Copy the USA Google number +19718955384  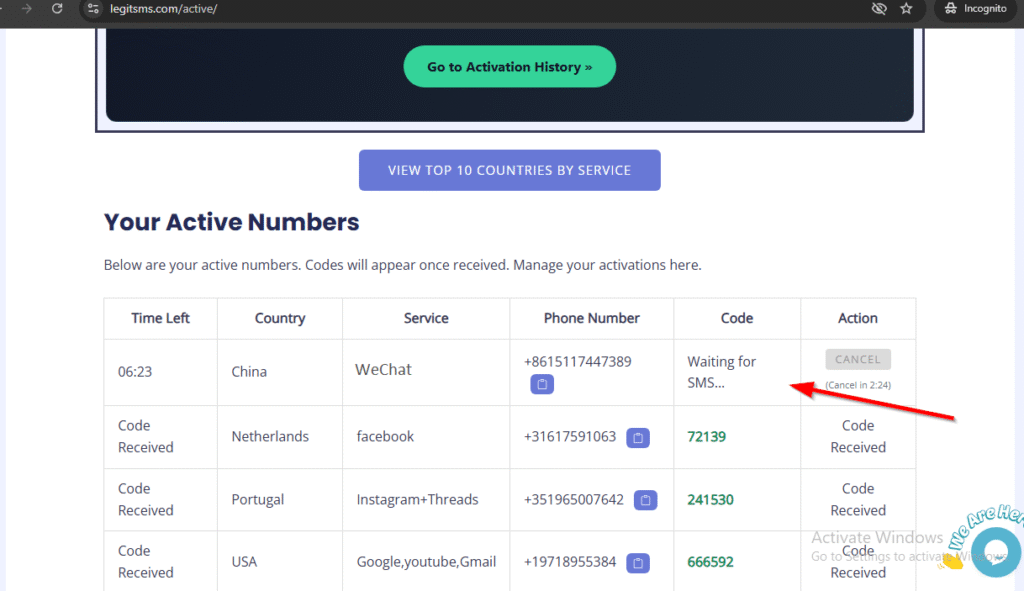[x=638, y=562]
